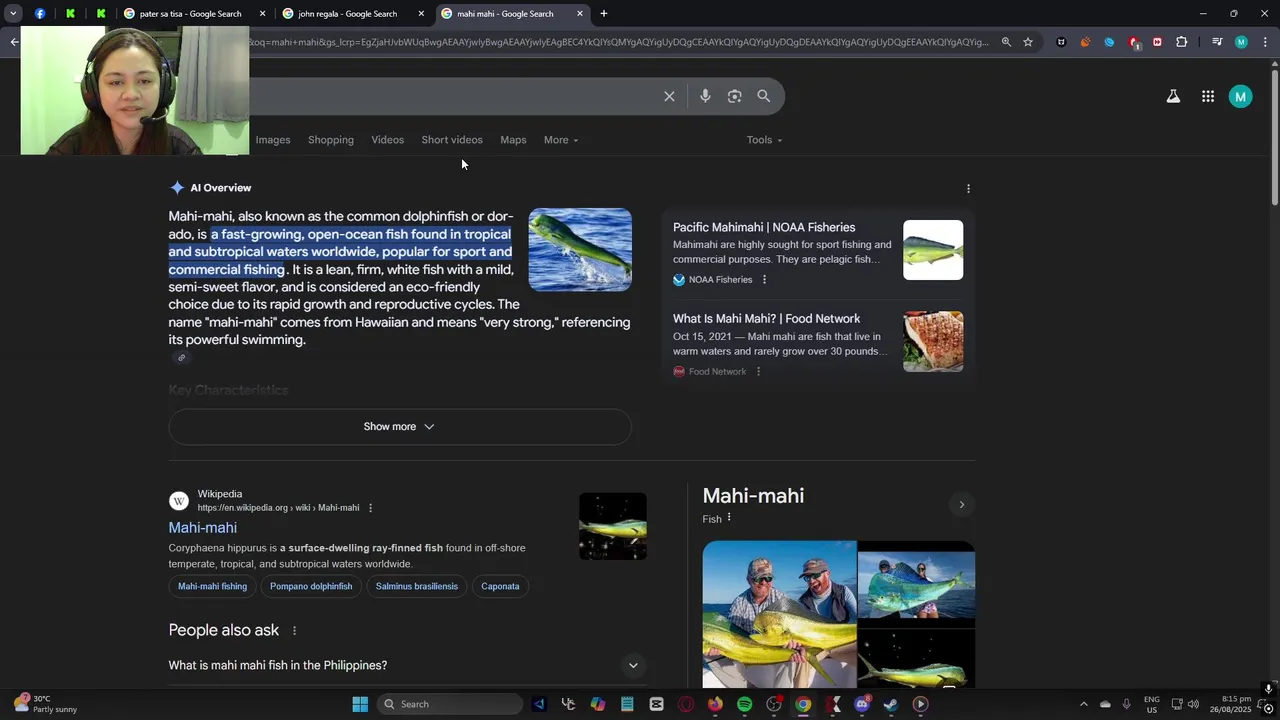Click the NOAA Fisheries mahimahi thumbnail
This screenshot has width=1280, height=720.
(x=933, y=250)
